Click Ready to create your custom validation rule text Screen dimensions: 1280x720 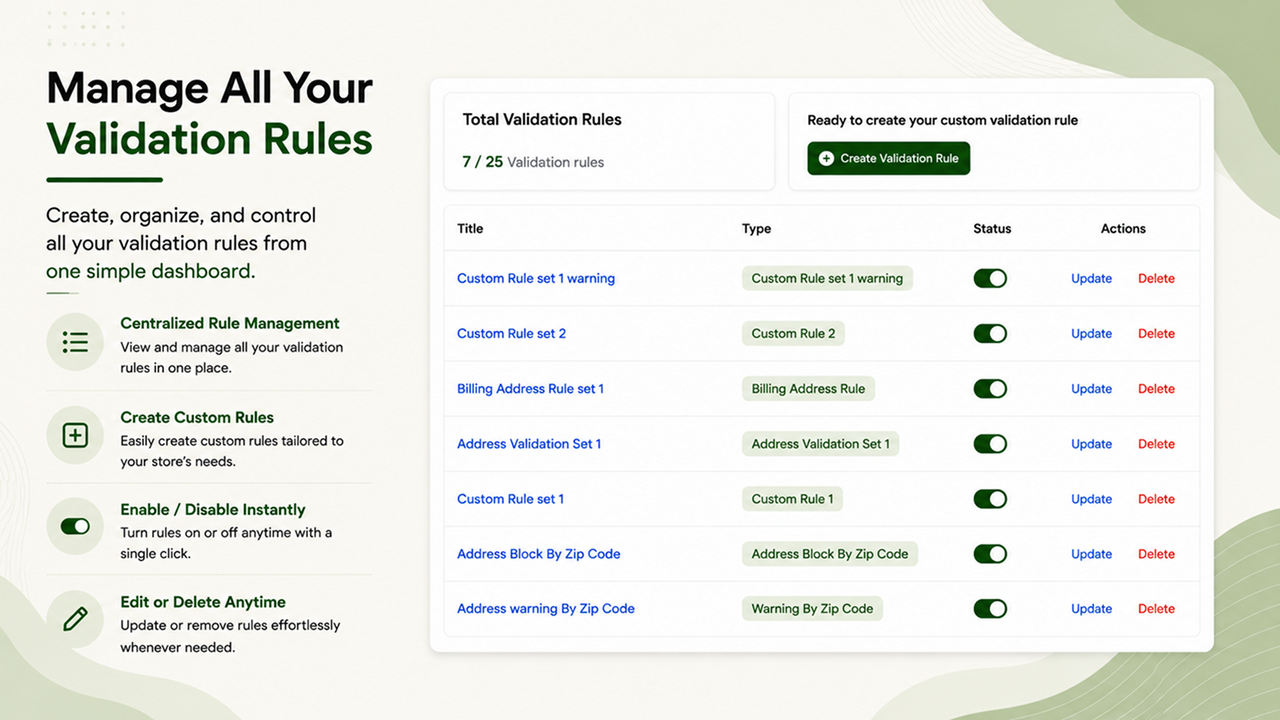(x=942, y=120)
